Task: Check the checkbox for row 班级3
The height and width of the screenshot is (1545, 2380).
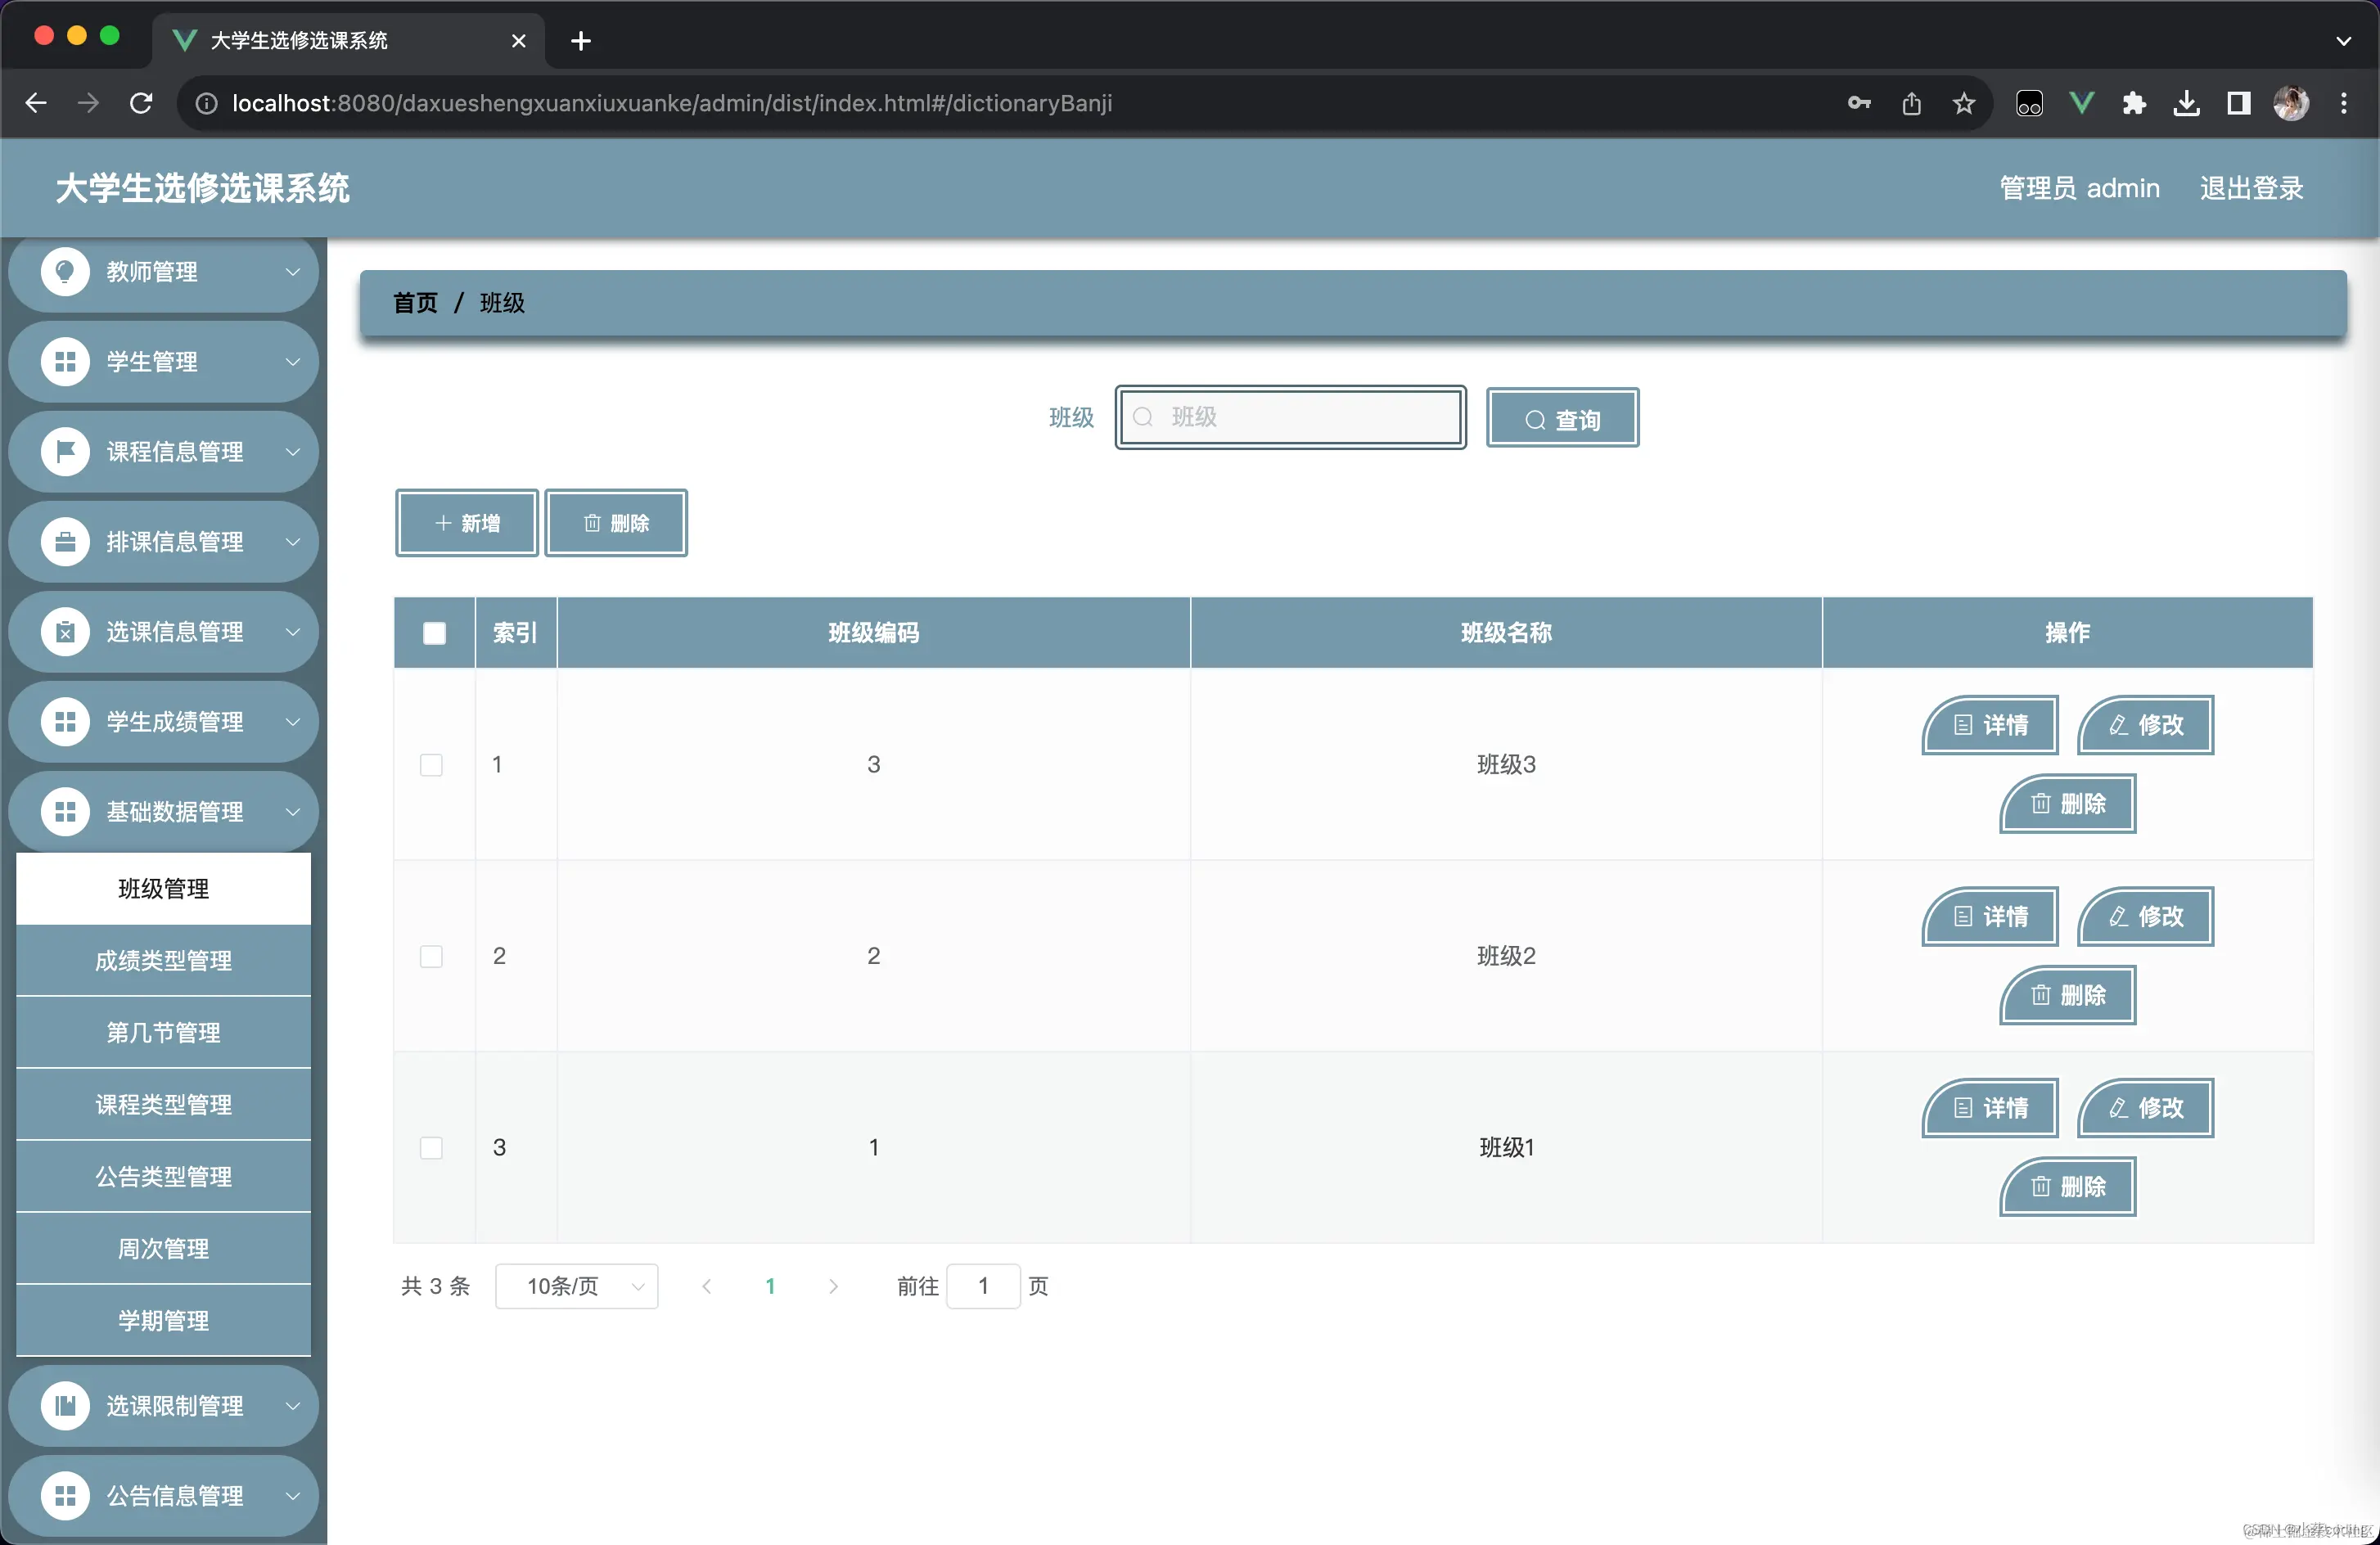Action: pyautogui.click(x=431, y=765)
